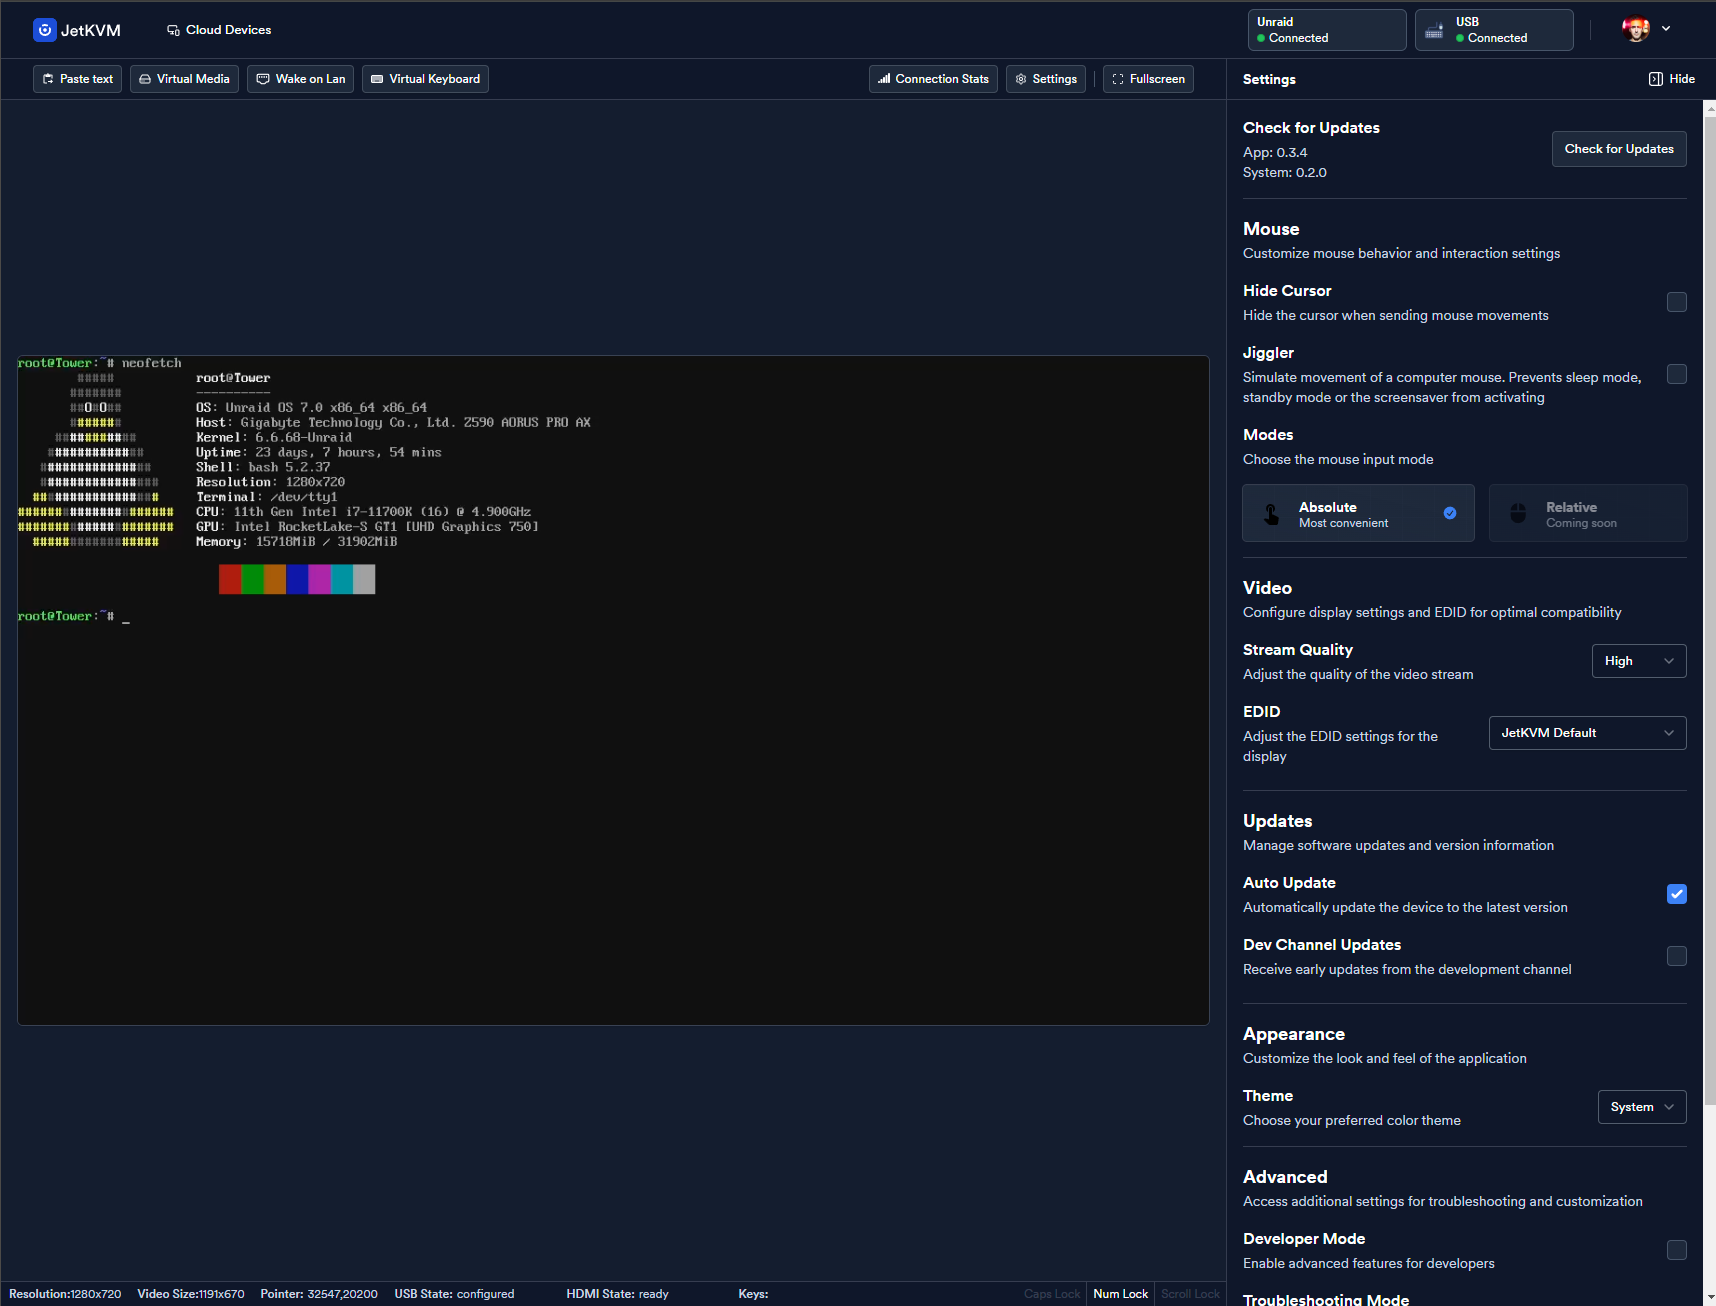Enable the Hide Cursor checkbox
1716x1306 pixels.
click(1676, 302)
